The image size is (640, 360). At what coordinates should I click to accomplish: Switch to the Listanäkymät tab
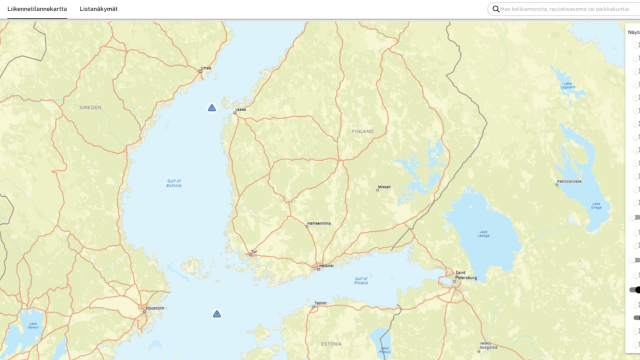[98, 9]
